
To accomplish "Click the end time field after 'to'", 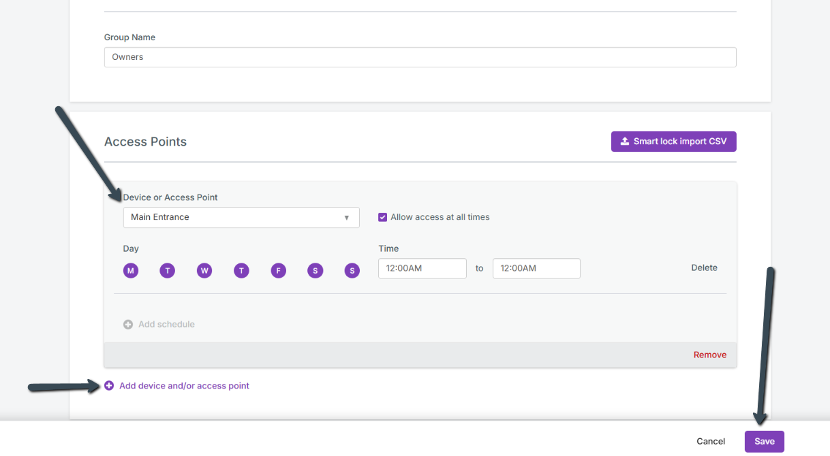I will pyautogui.click(x=536, y=268).
